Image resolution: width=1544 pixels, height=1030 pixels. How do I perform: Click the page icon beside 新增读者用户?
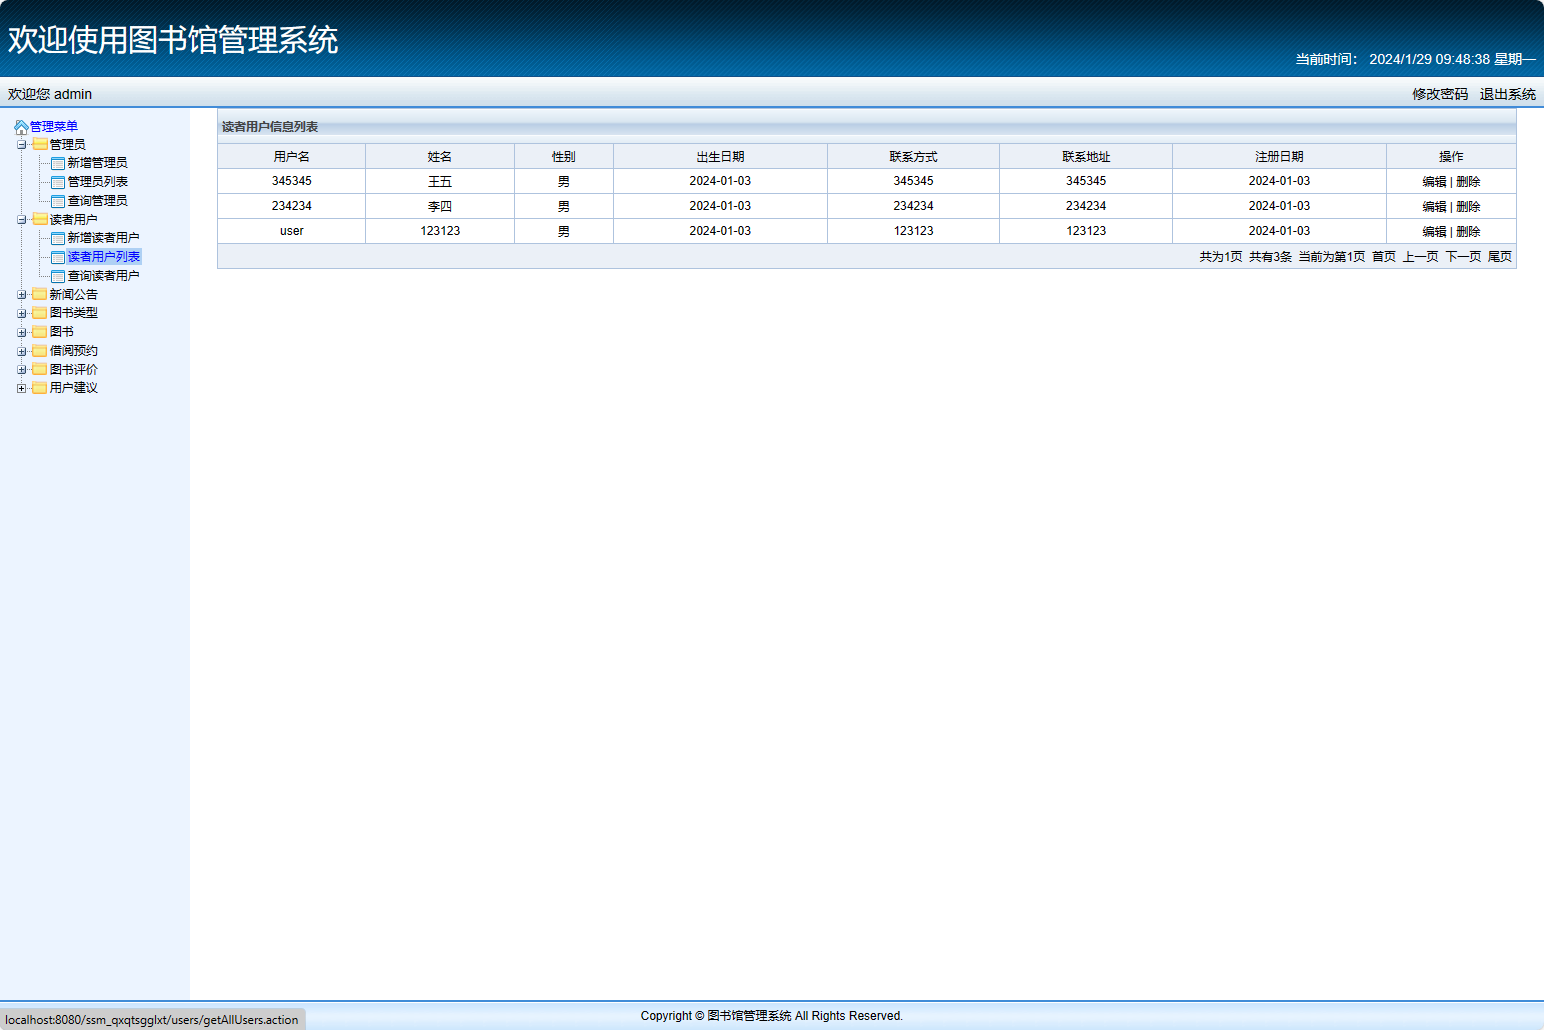tap(58, 239)
